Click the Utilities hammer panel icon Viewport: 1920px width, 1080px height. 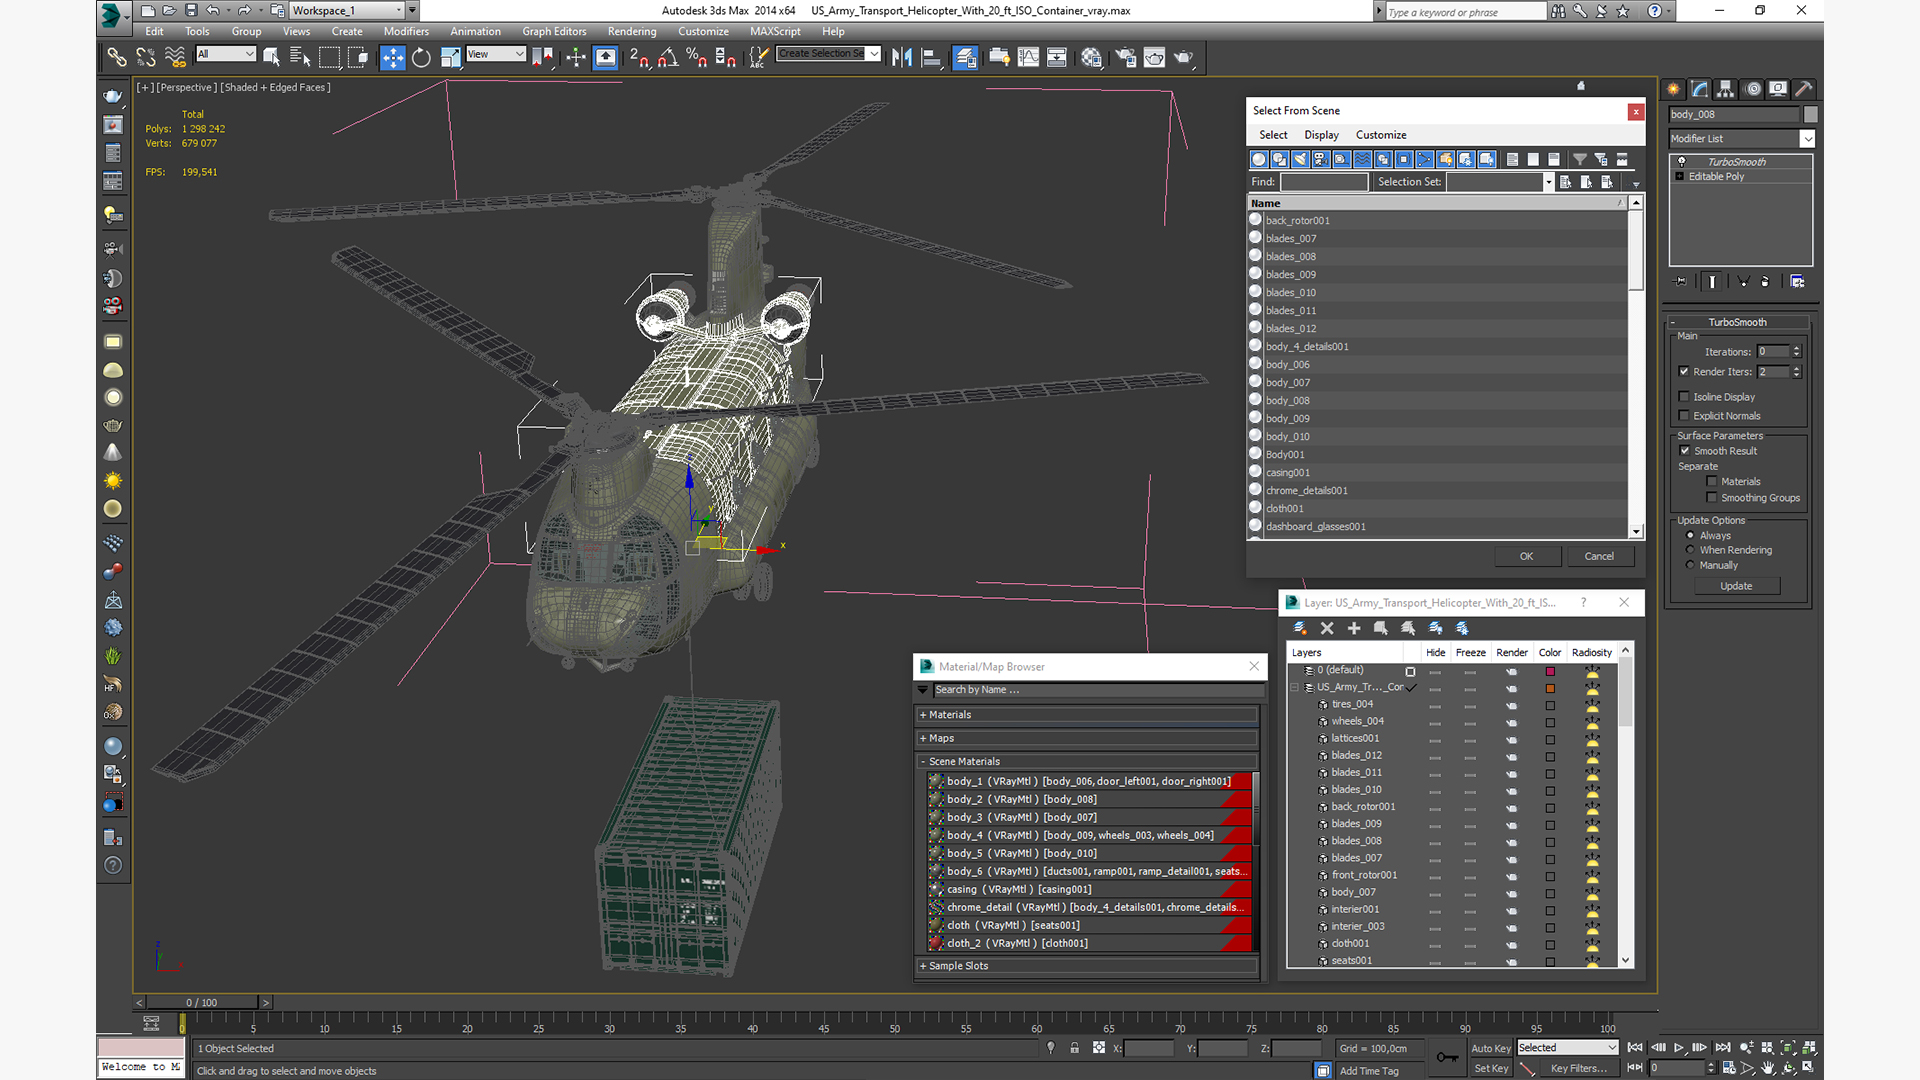click(x=1804, y=89)
